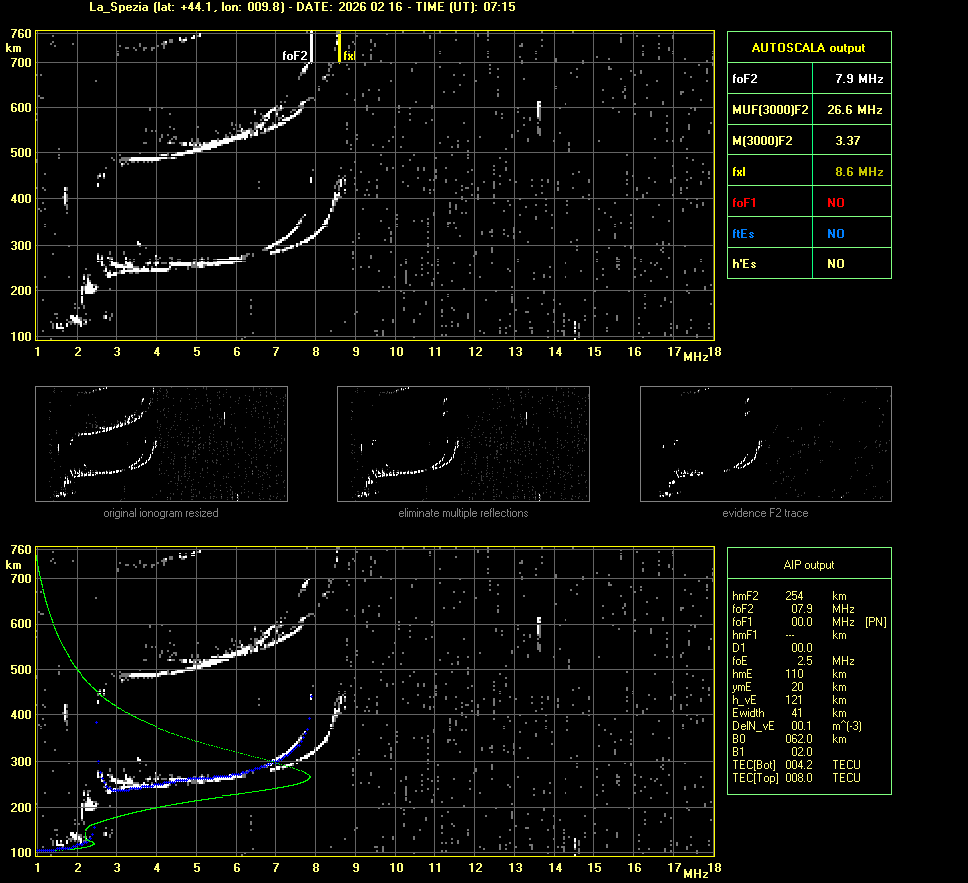Viewport: 968px width, 883px height.
Task: Select the h'Es NO value
Action: point(835,264)
